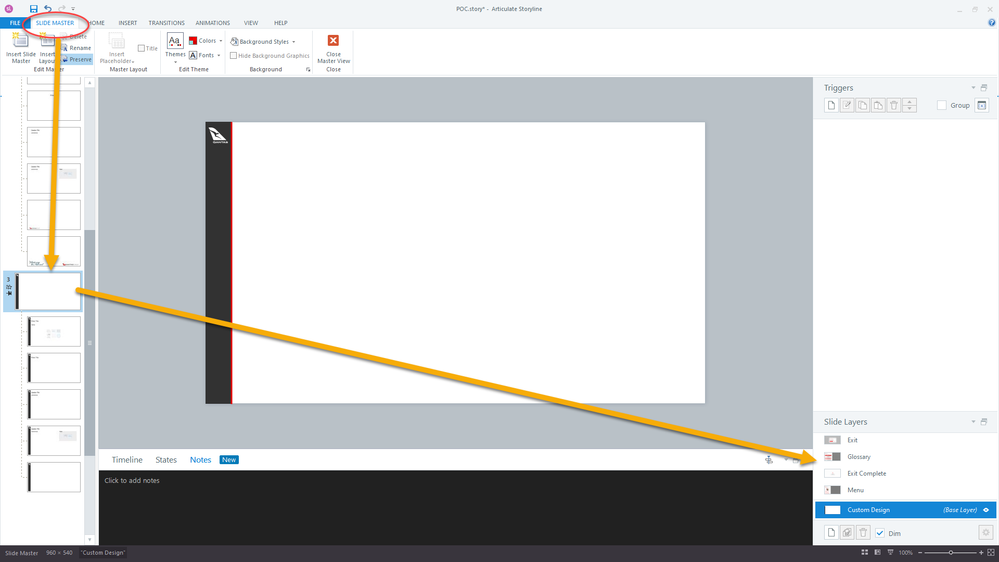Open the Quick Access Toolbar customize arrow
The image size is (999, 562).
pyautogui.click(x=73, y=9)
